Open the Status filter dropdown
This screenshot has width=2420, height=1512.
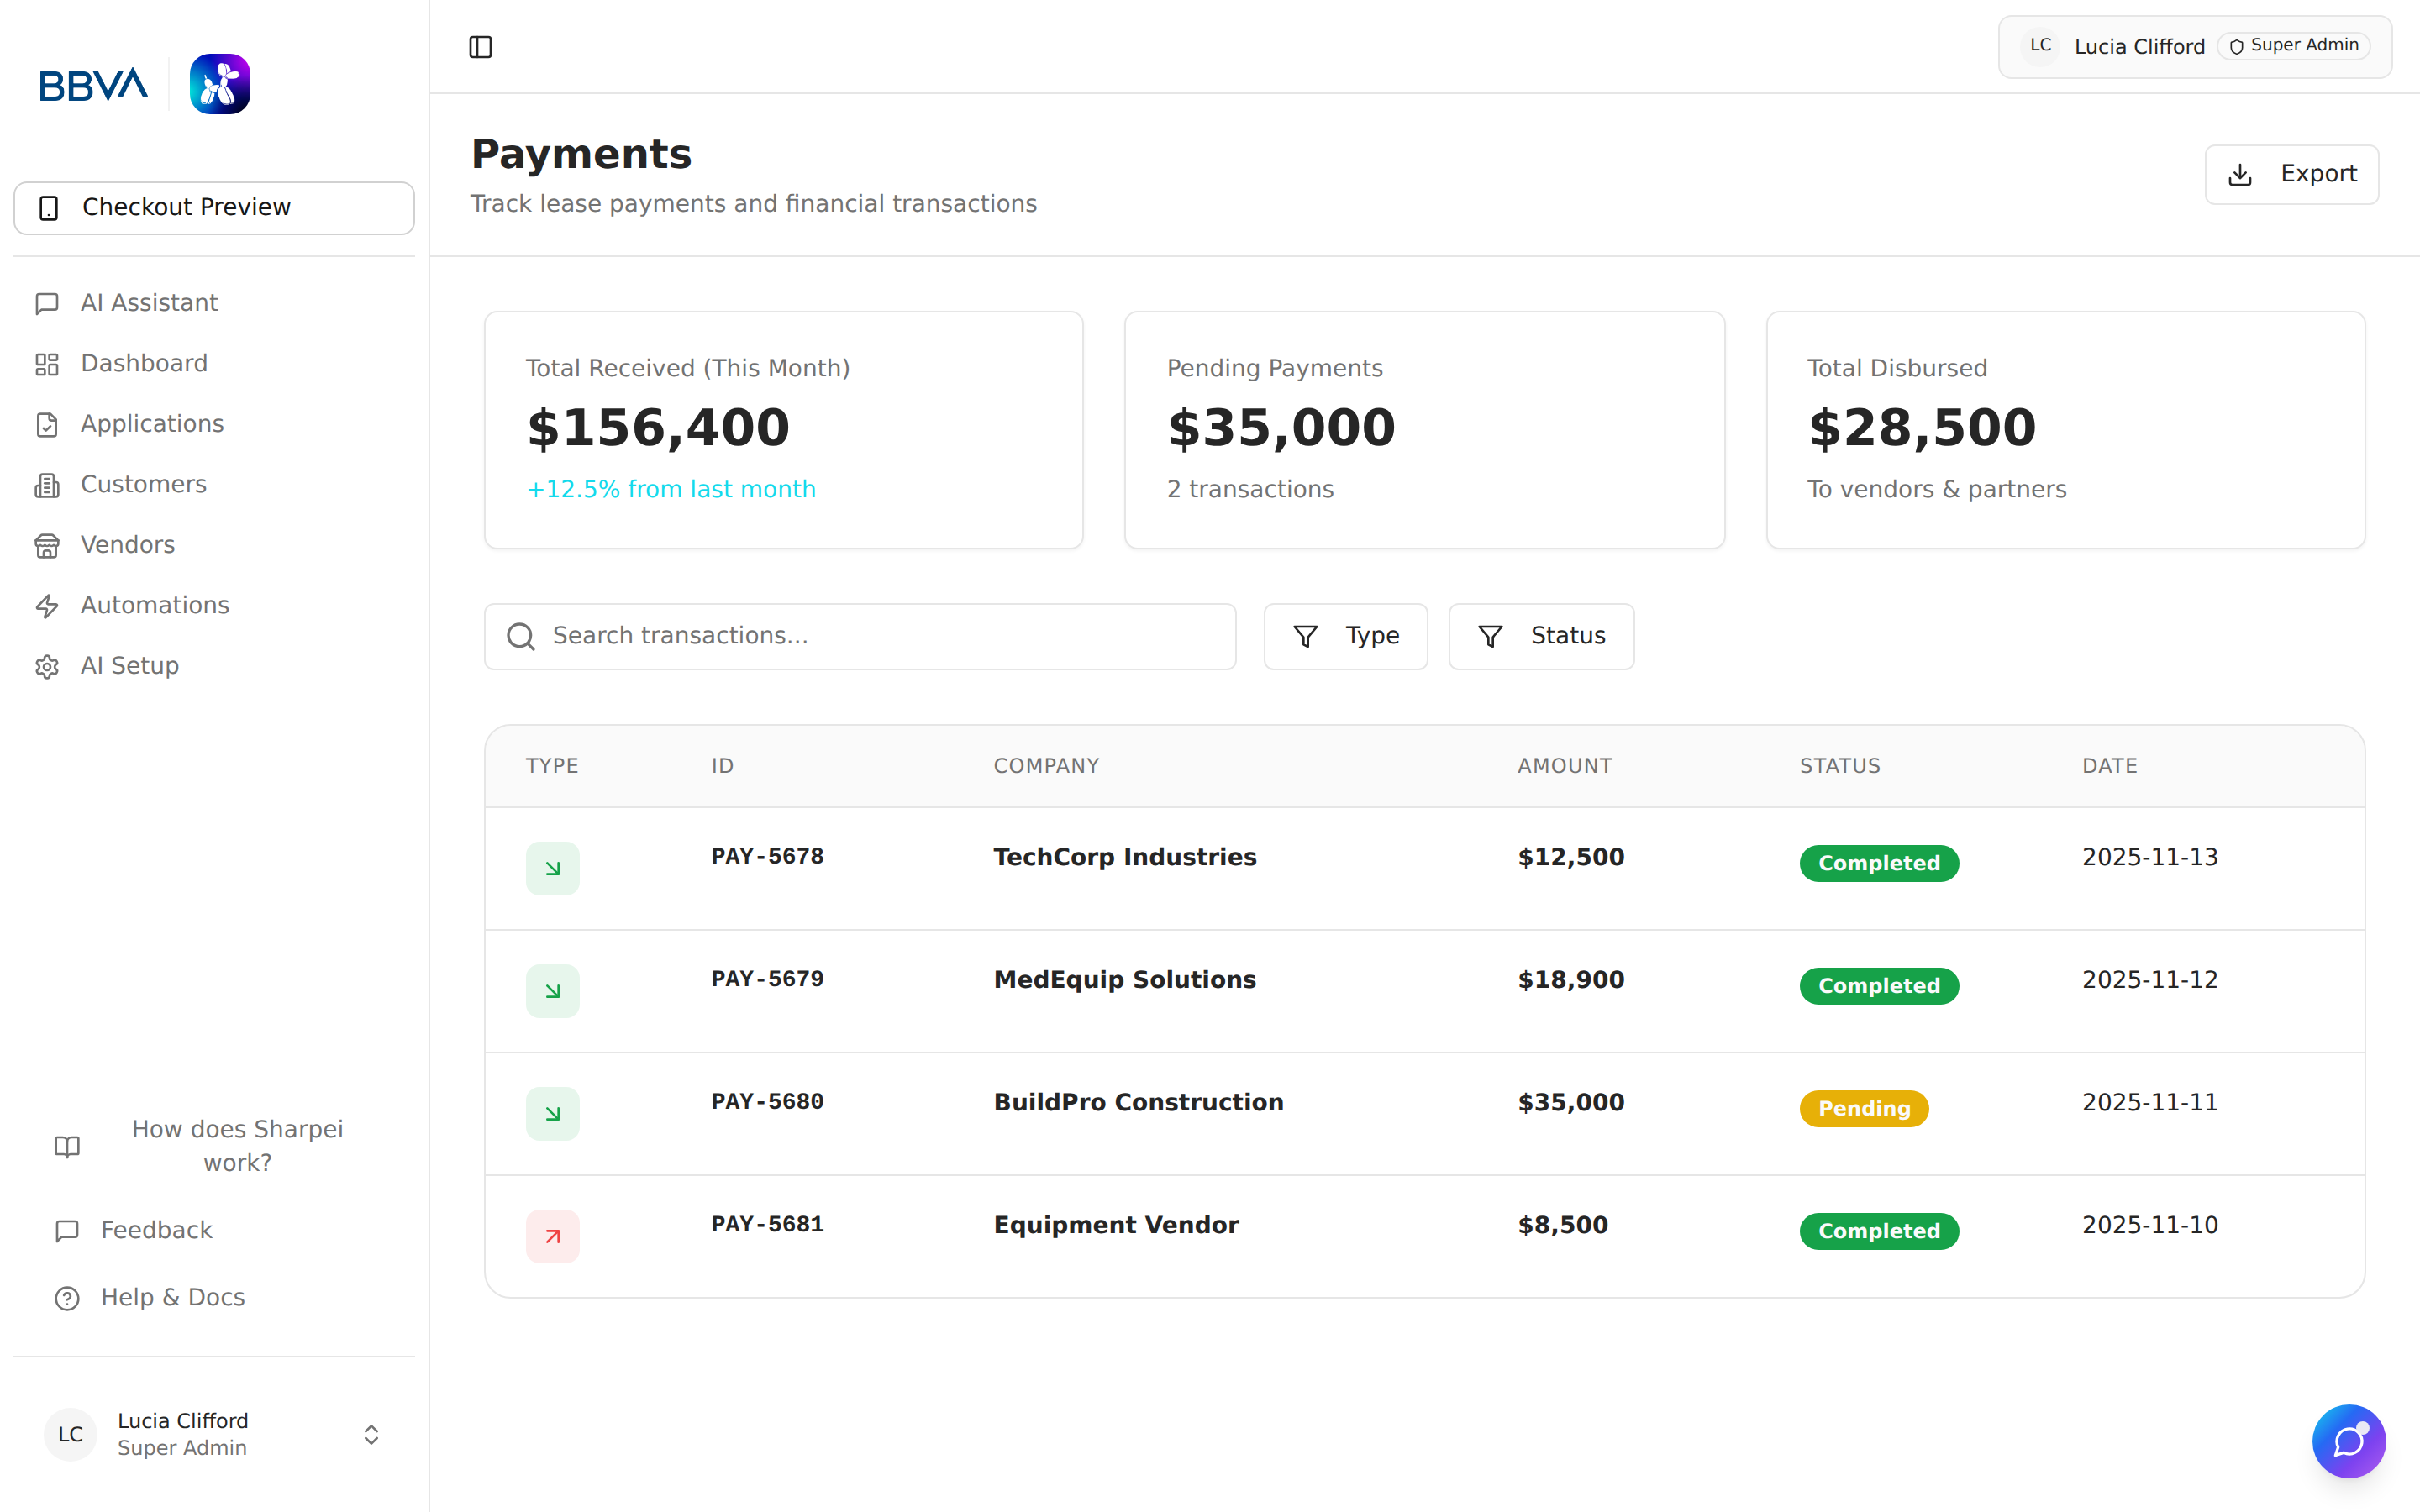point(1540,636)
